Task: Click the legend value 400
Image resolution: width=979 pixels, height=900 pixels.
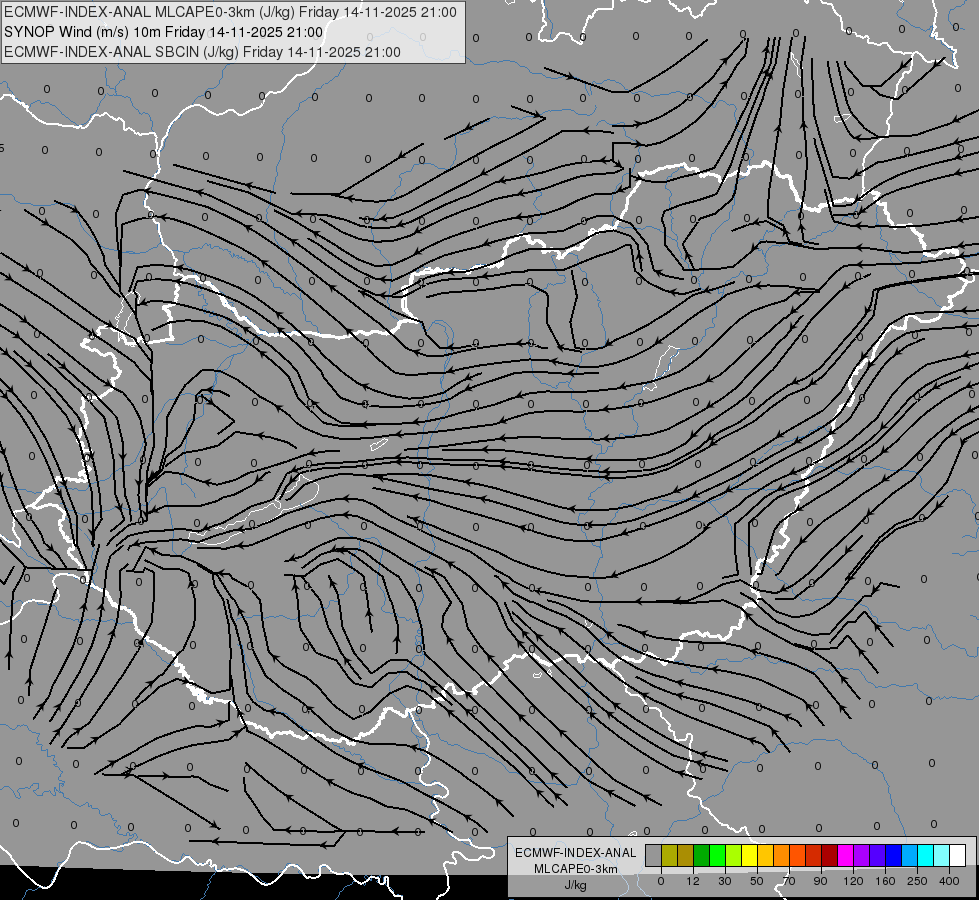Action: pyautogui.click(x=949, y=881)
